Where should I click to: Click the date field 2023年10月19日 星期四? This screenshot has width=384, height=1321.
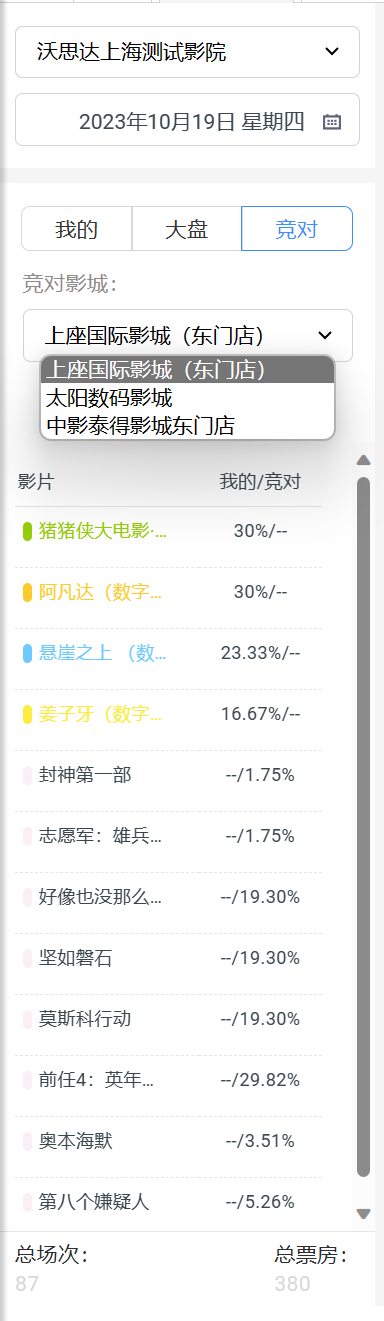pos(187,120)
